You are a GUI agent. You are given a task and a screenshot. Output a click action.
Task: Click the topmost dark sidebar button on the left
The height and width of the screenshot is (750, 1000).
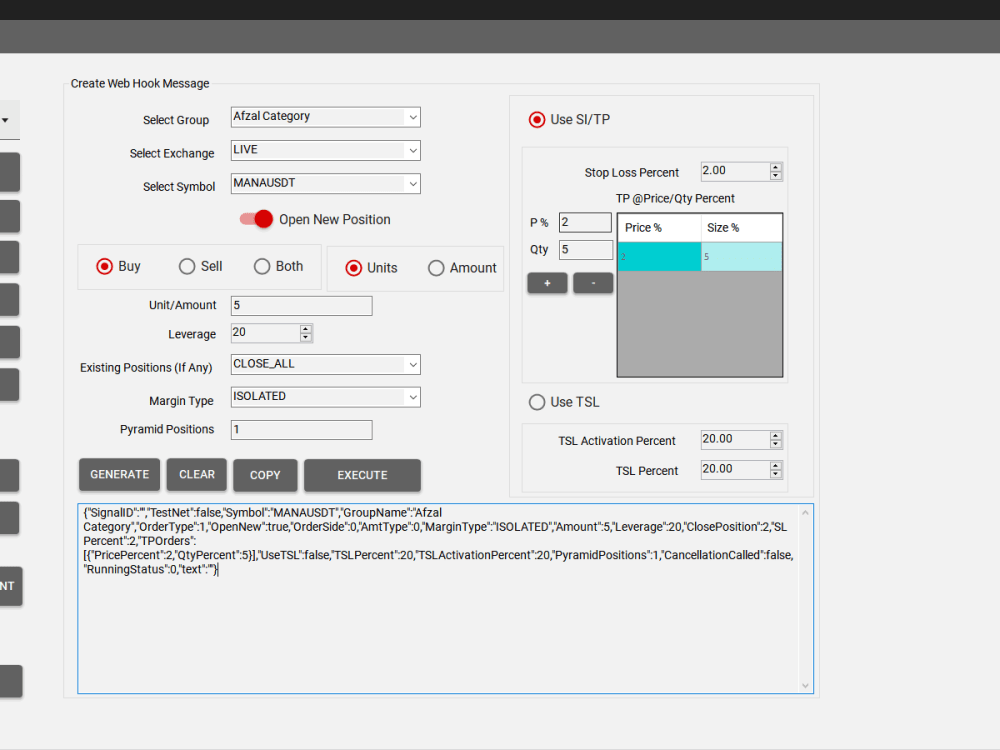[x=10, y=172]
